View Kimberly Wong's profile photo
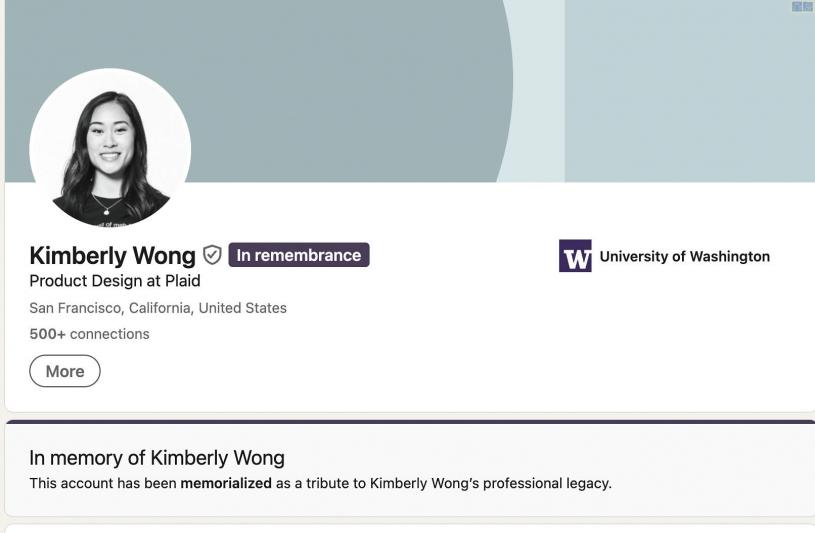Screen dimensions: 815x533 [x=110, y=149]
